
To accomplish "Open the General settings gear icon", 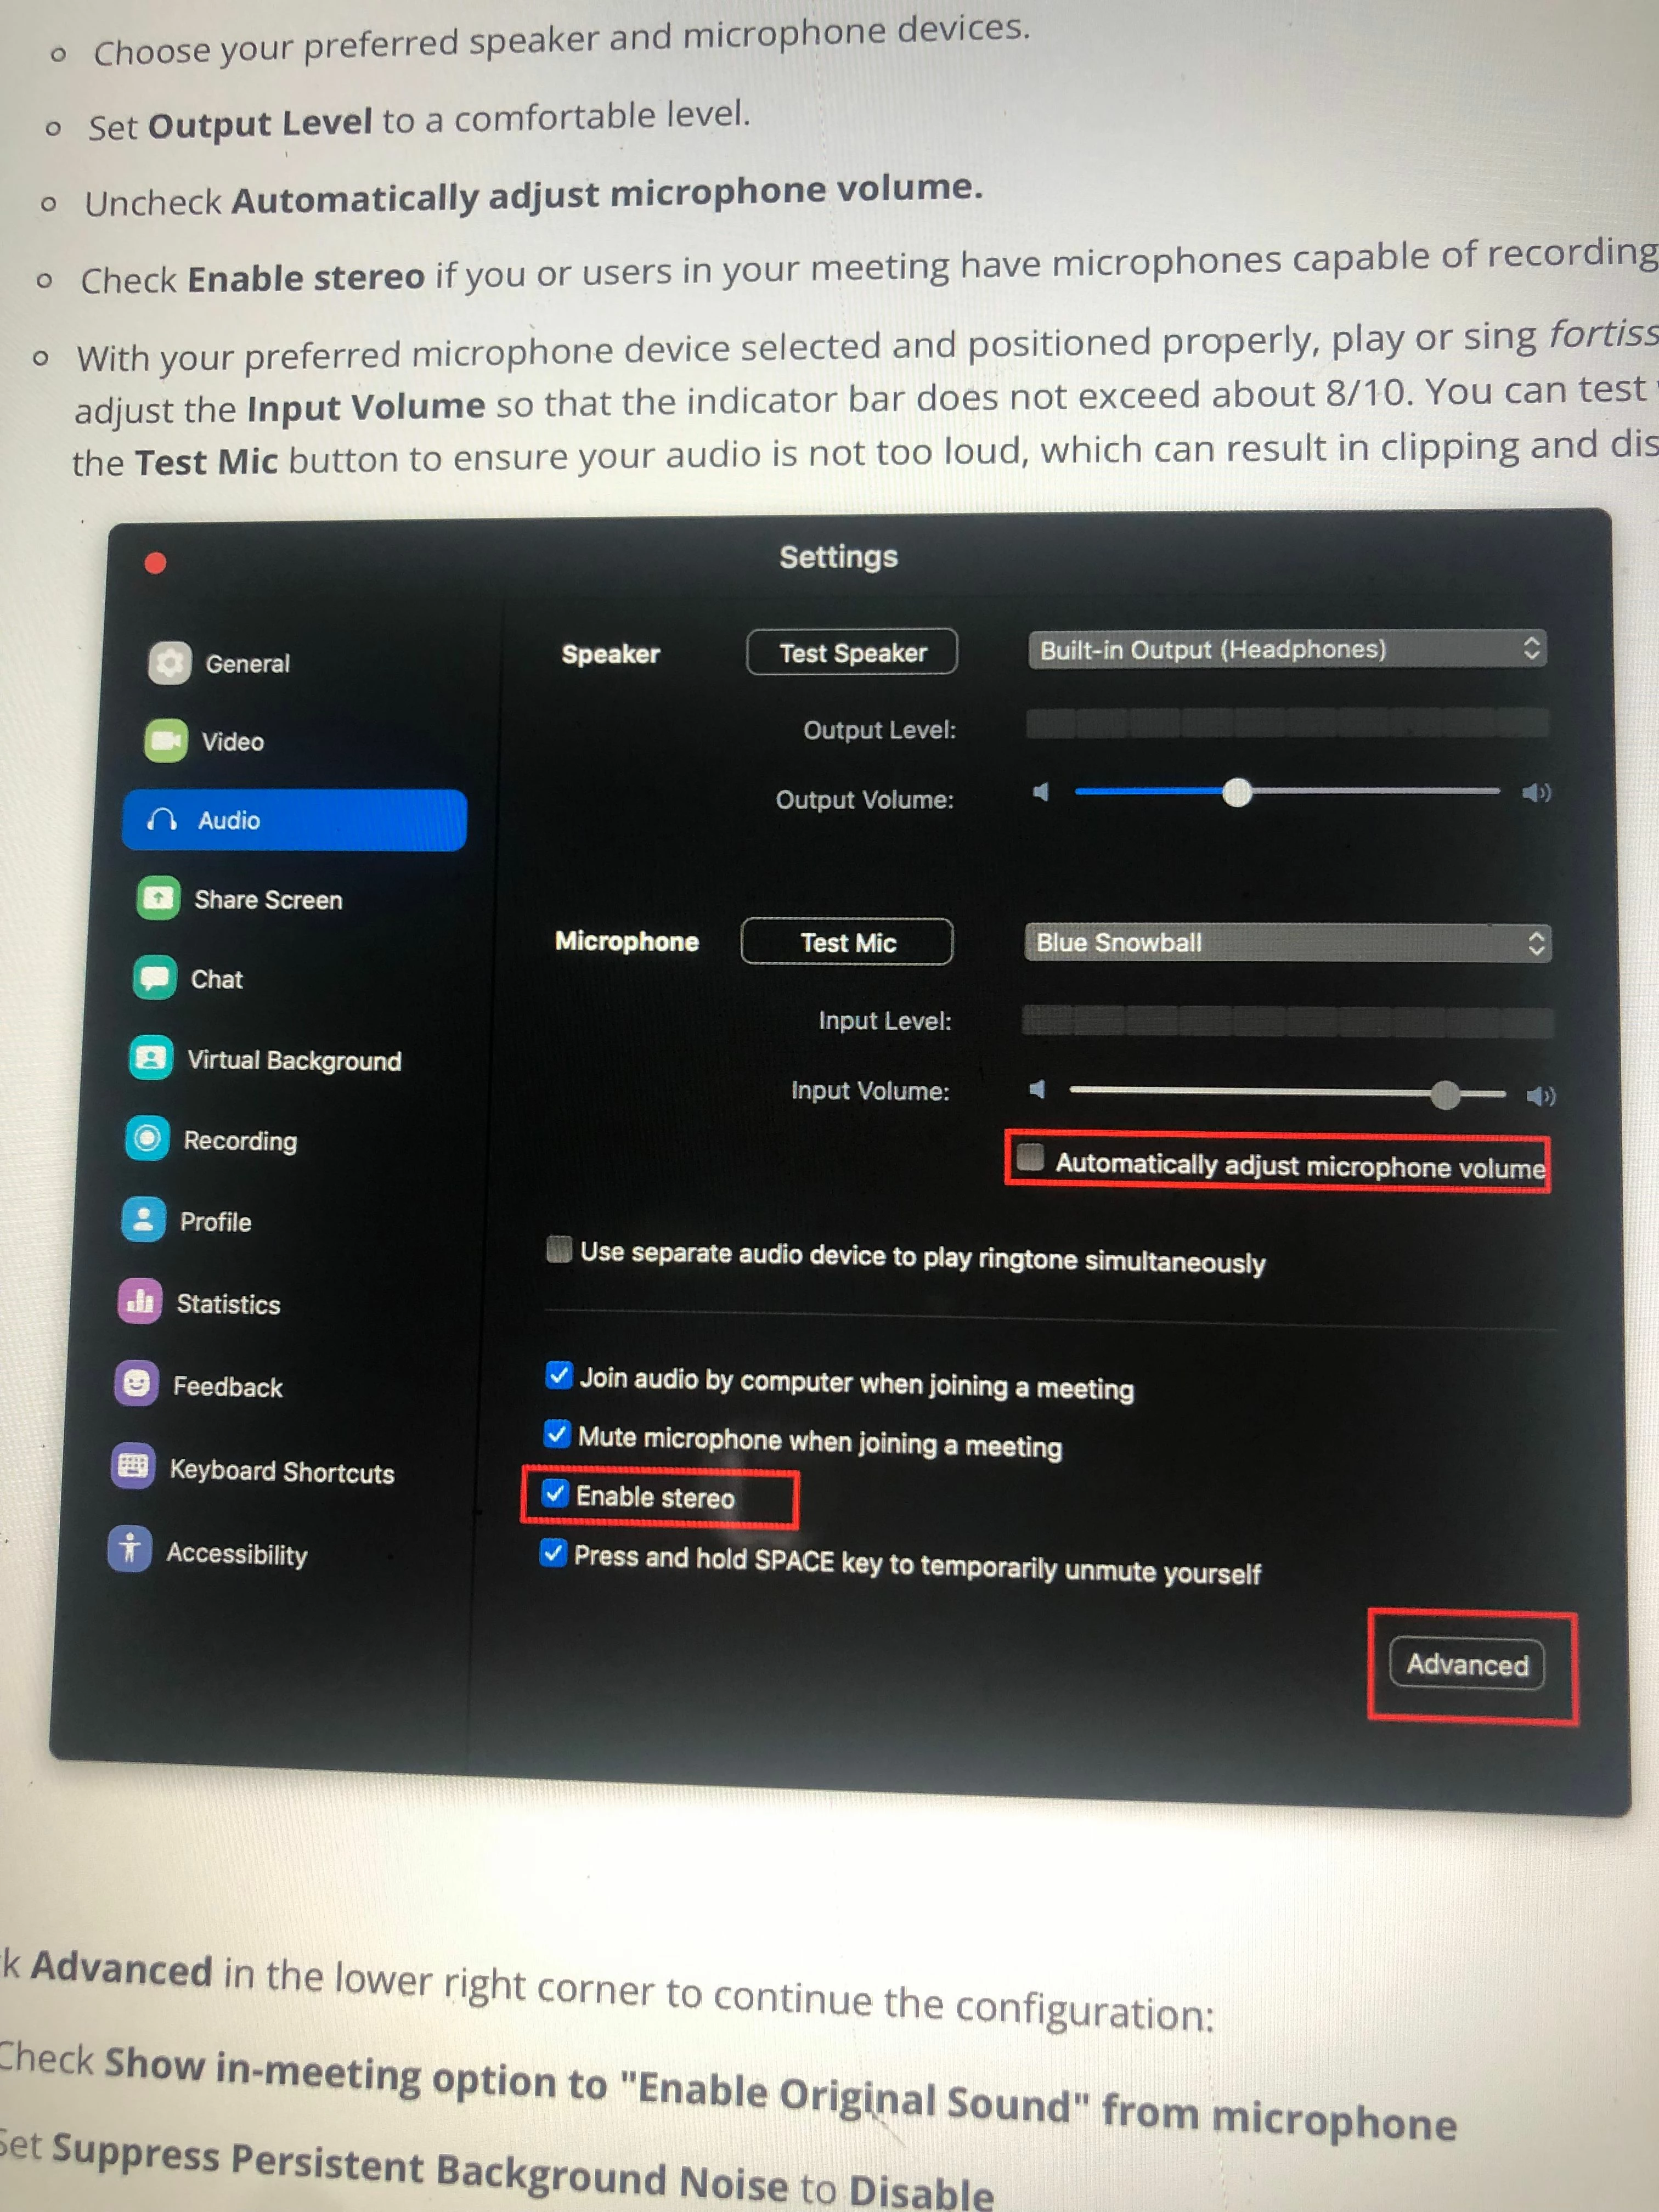I will [169, 662].
